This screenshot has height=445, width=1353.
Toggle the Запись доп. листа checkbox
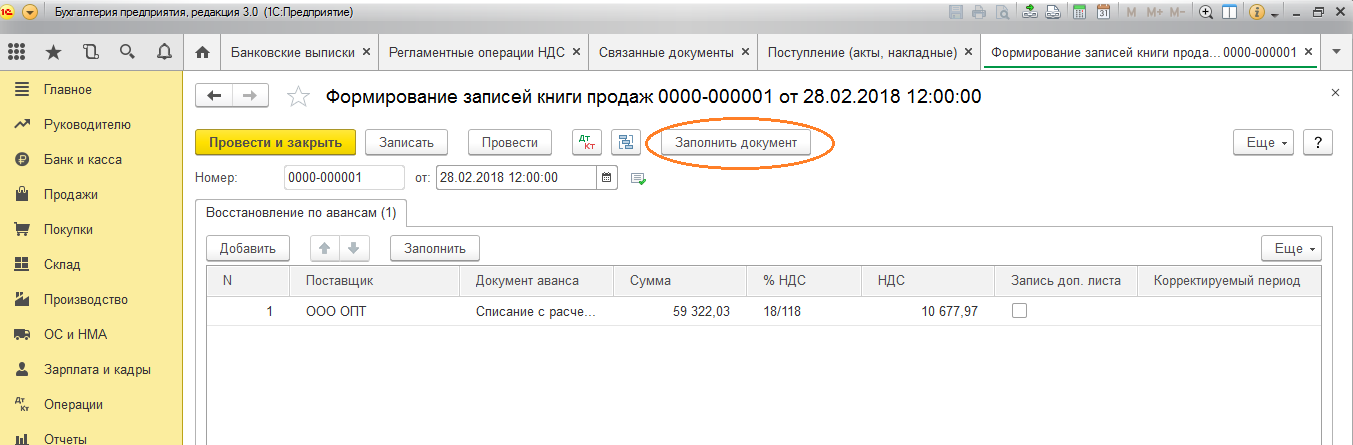click(1019, 311)
